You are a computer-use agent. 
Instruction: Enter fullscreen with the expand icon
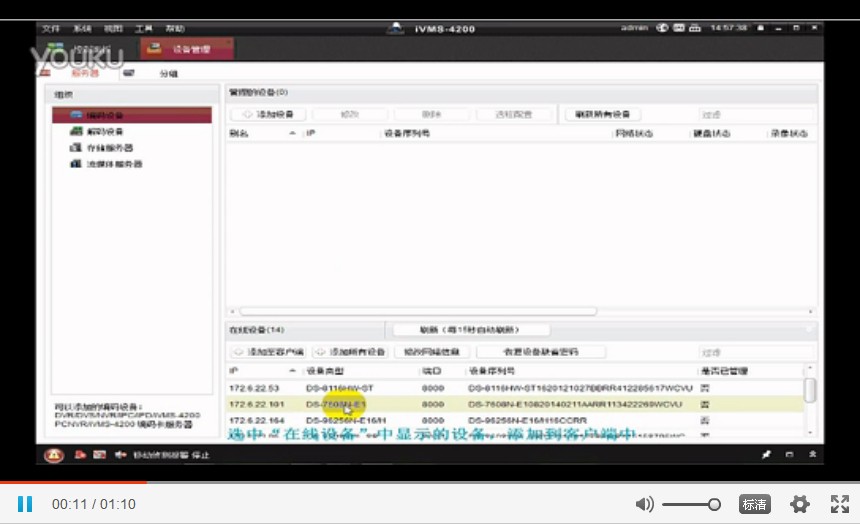point(840,504)
